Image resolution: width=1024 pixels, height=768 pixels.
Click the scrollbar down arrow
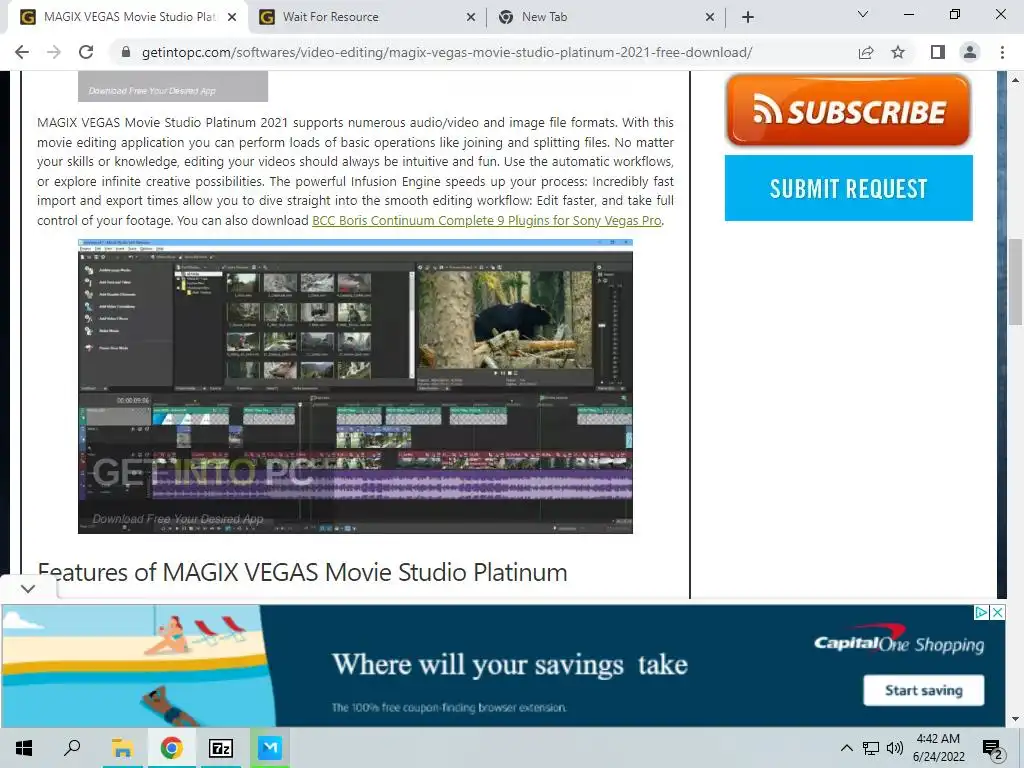click(1015, 719)
